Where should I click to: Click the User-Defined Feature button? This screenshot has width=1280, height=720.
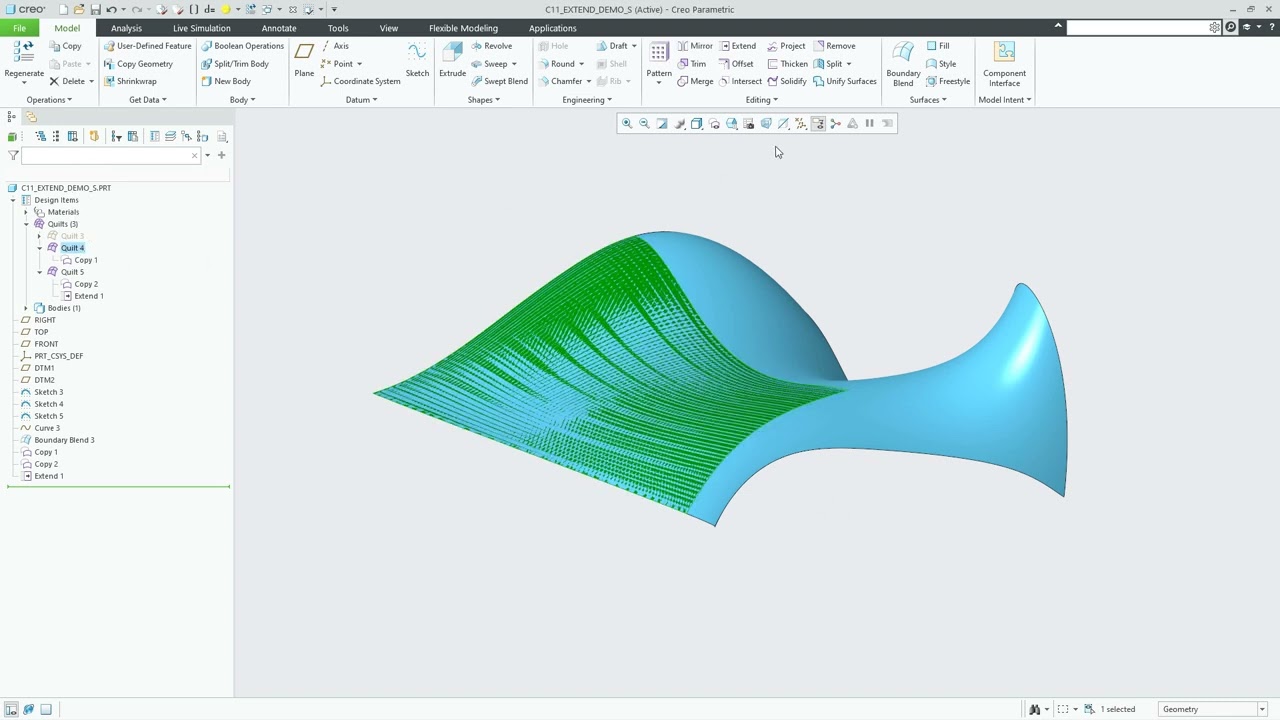147,46
